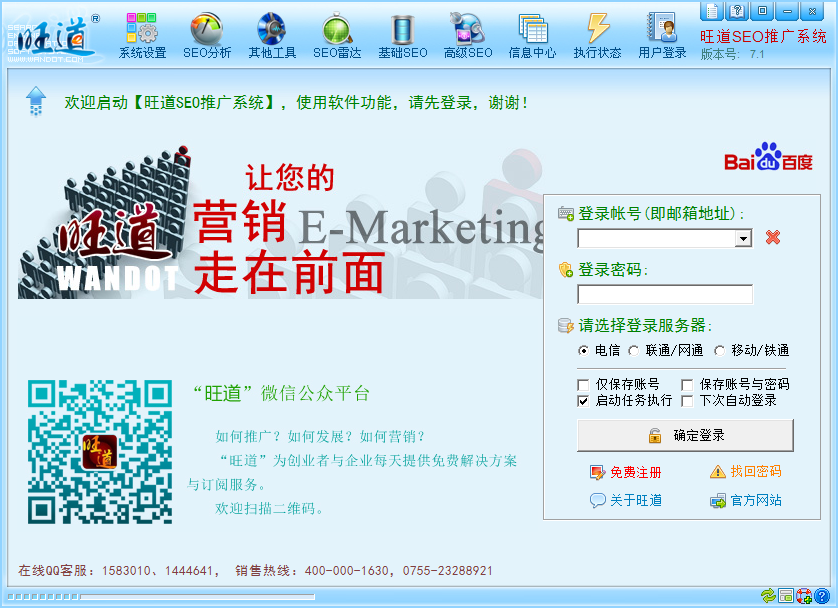838x608 pixels.
Task: Select the 移动/铁通 server option
Action: tap(719, 351)
